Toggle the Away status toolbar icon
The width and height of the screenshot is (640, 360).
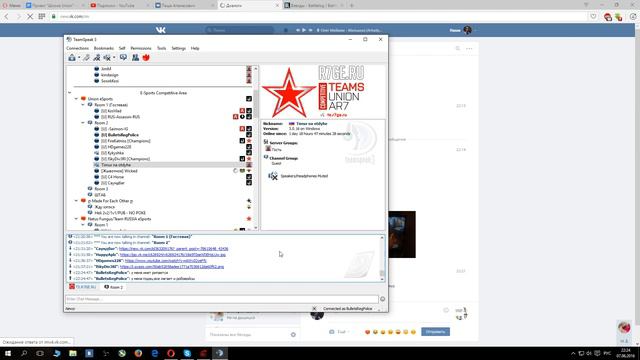point(97,58)
